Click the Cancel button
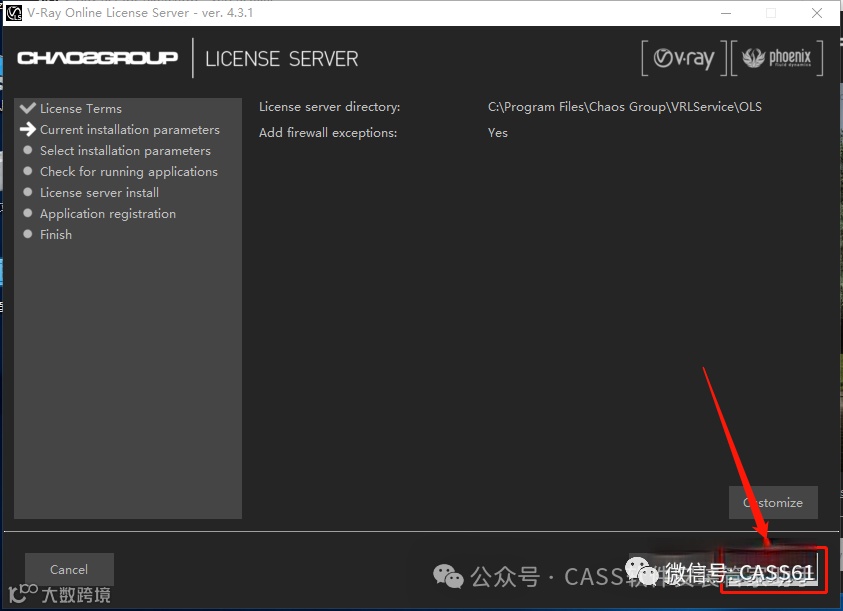 [x=69, y=569]
